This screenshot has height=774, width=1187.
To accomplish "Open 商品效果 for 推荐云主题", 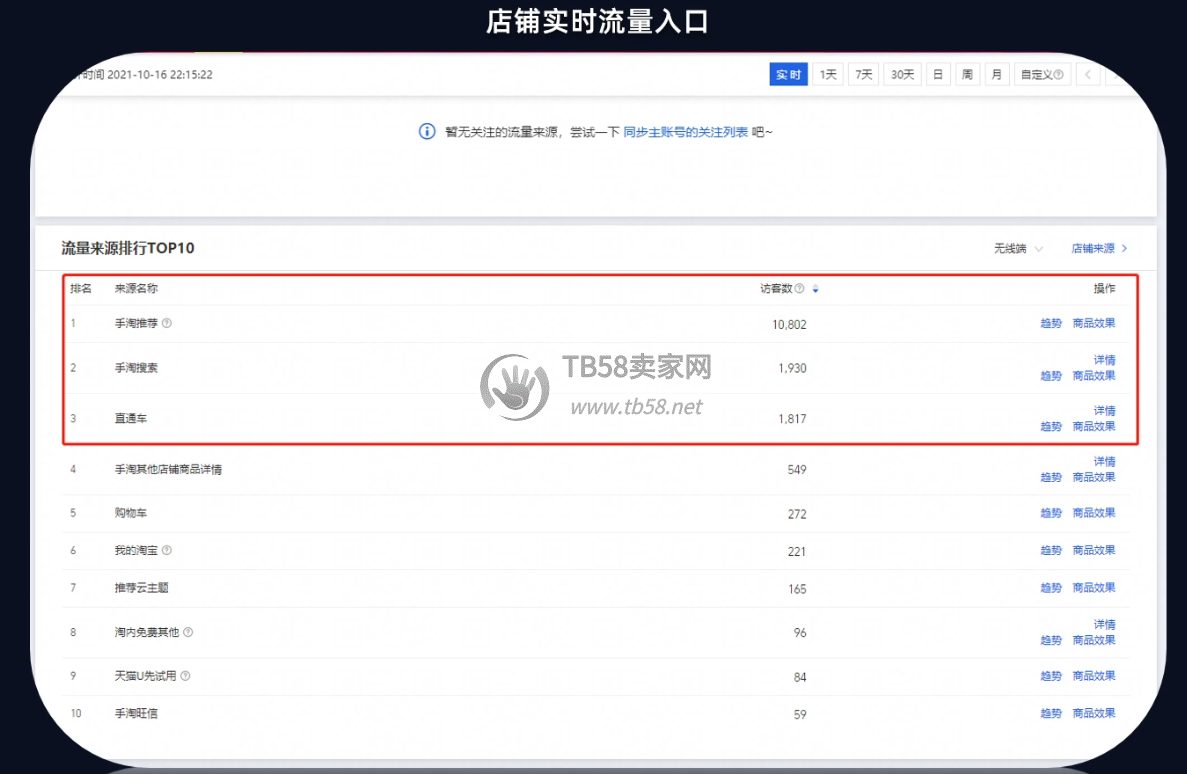I will (1094, 588).
